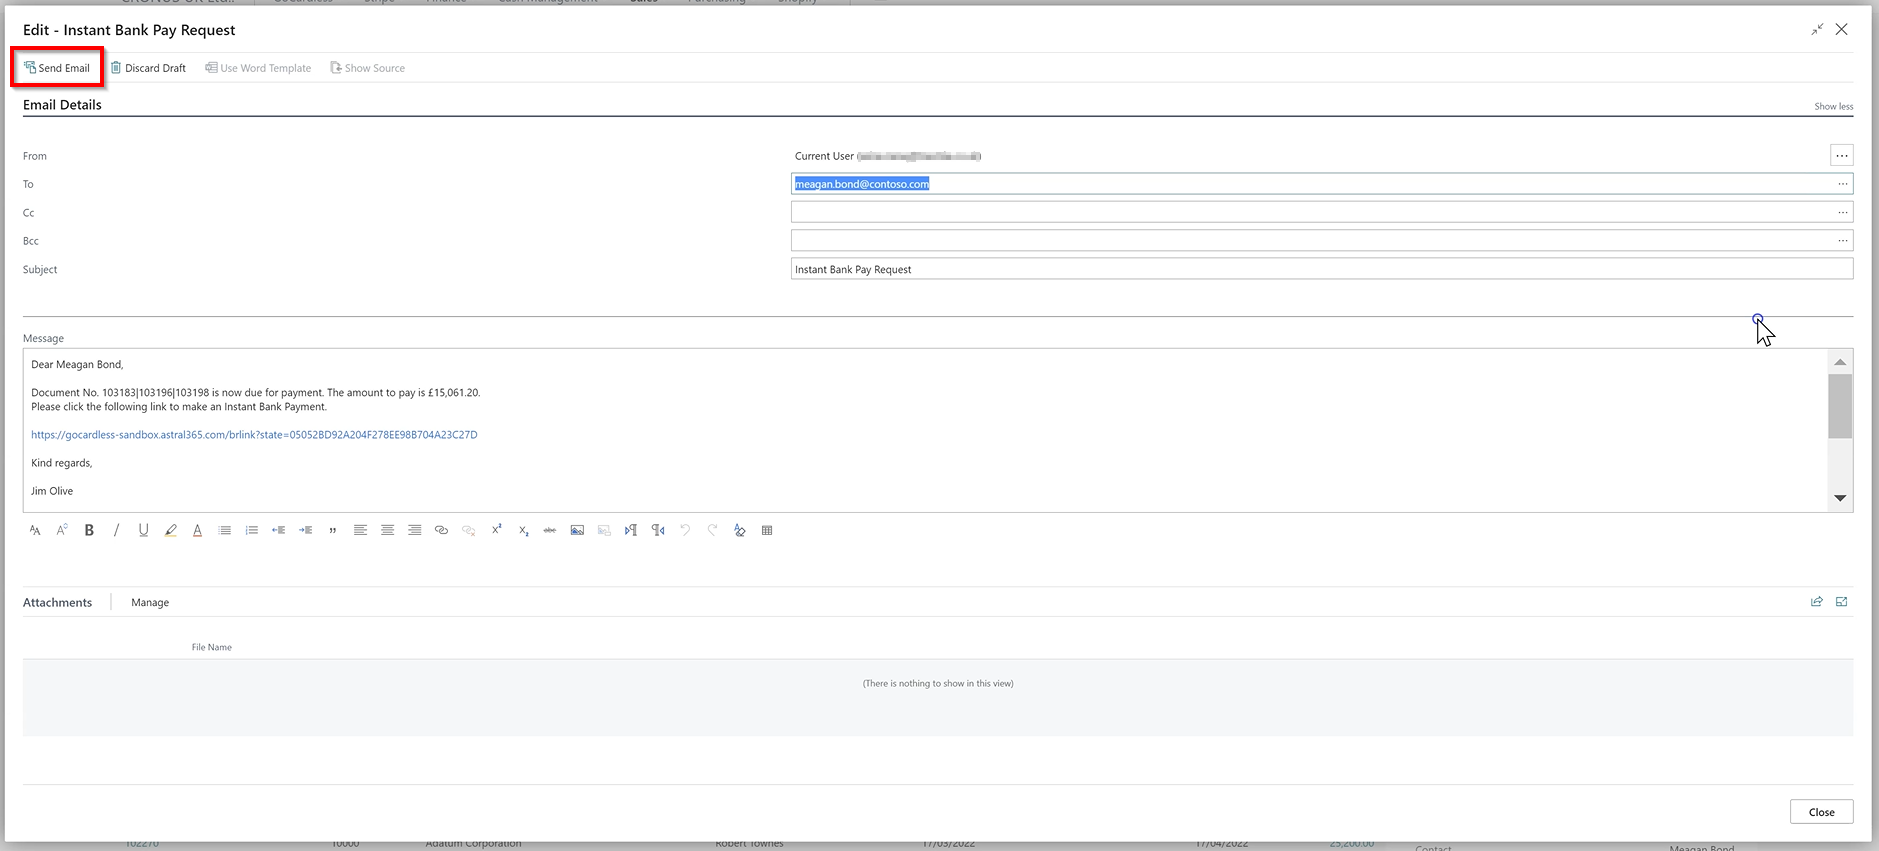Open the Bcc field lookup ellipsis
The height and width of the screenshot is (851, 1879).
click(1842, 241)
